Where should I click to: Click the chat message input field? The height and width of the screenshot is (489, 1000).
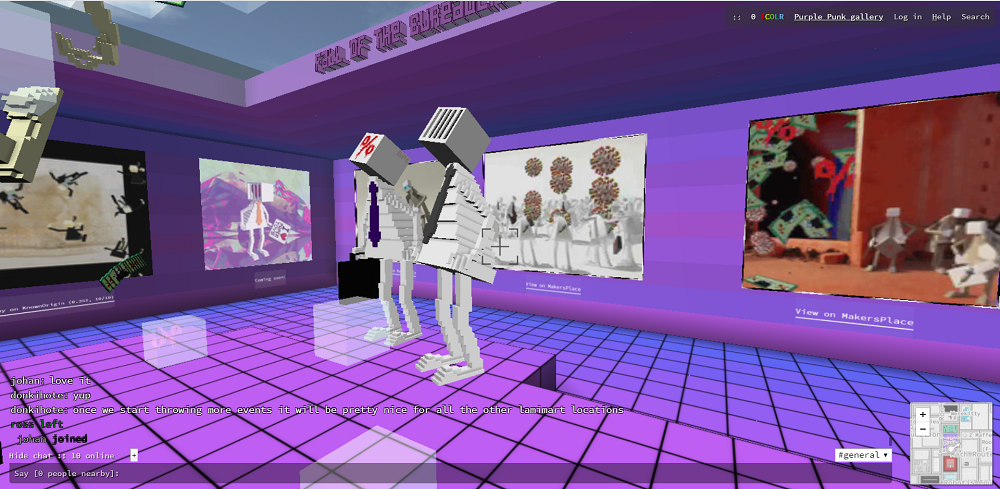click(450, 473)
